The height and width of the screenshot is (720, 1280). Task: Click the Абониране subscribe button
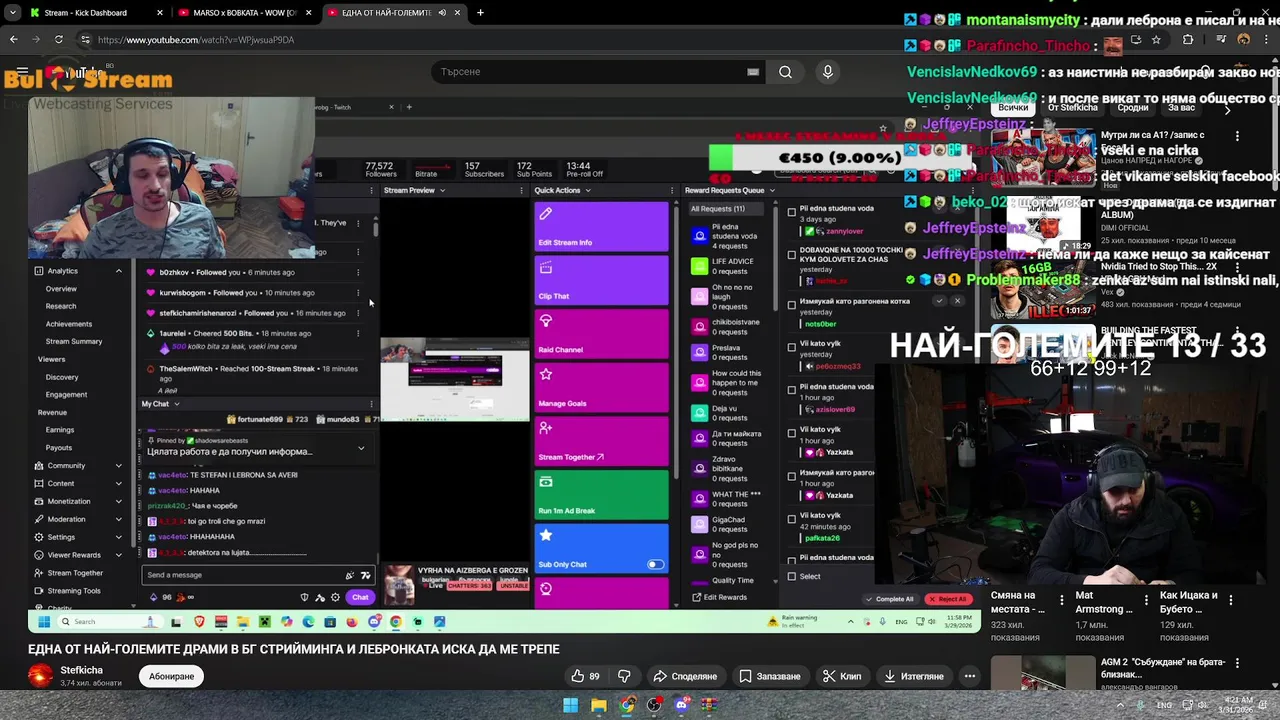pyautogui.click(x=171, y=676)
